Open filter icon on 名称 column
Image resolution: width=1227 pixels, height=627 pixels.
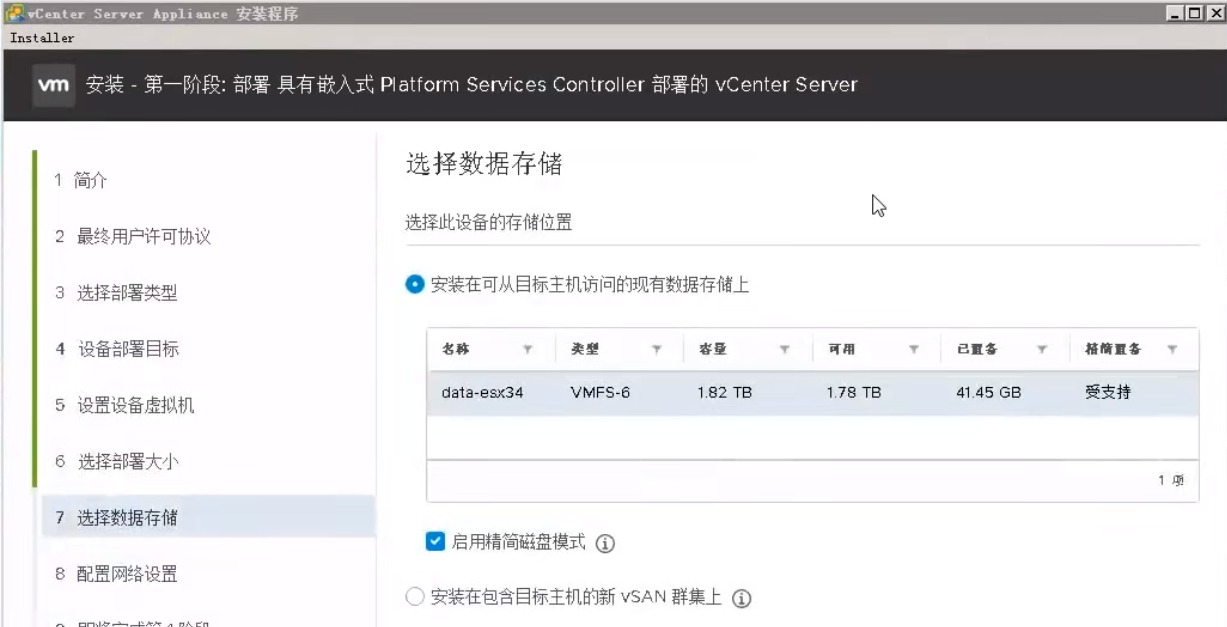point(527,350)
